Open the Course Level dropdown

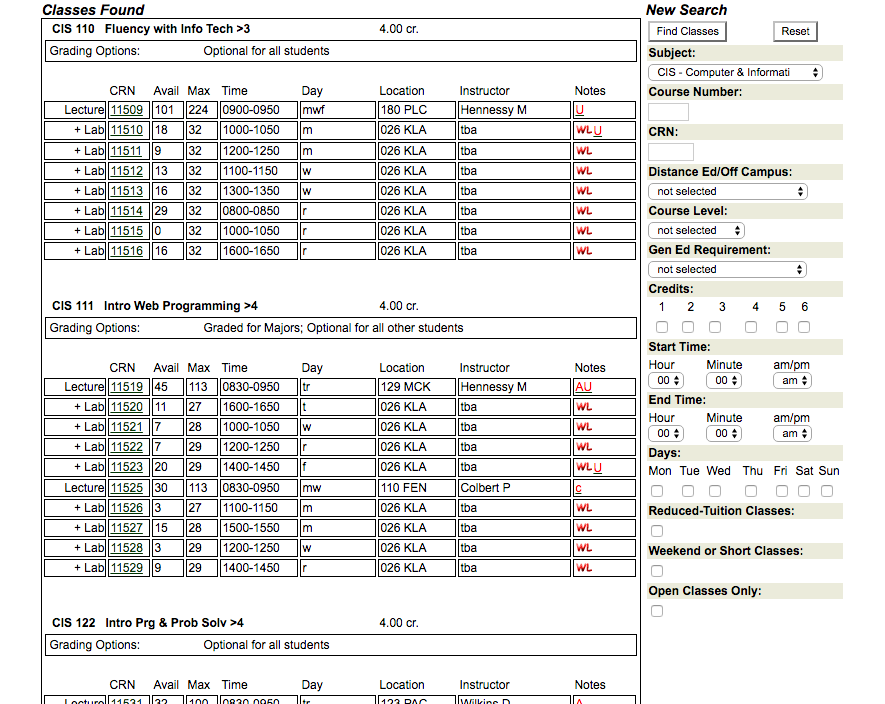point(696,230)
